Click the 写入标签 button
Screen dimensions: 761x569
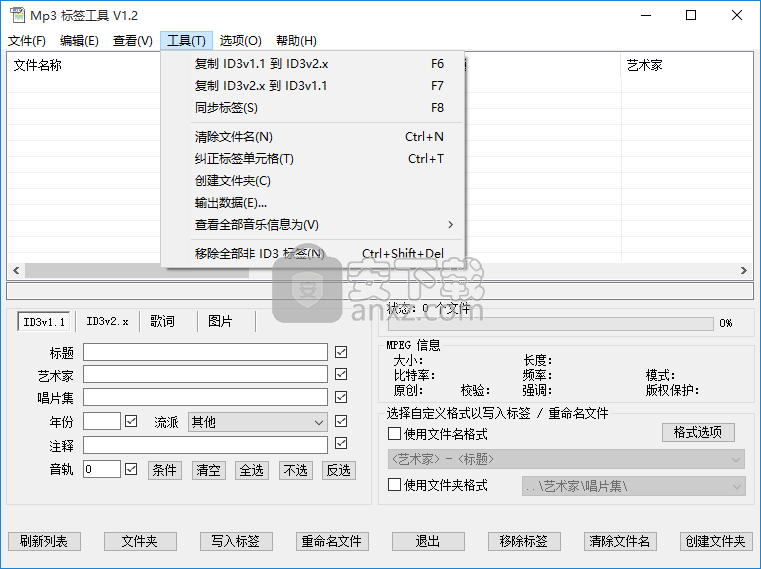click(236, 541)
